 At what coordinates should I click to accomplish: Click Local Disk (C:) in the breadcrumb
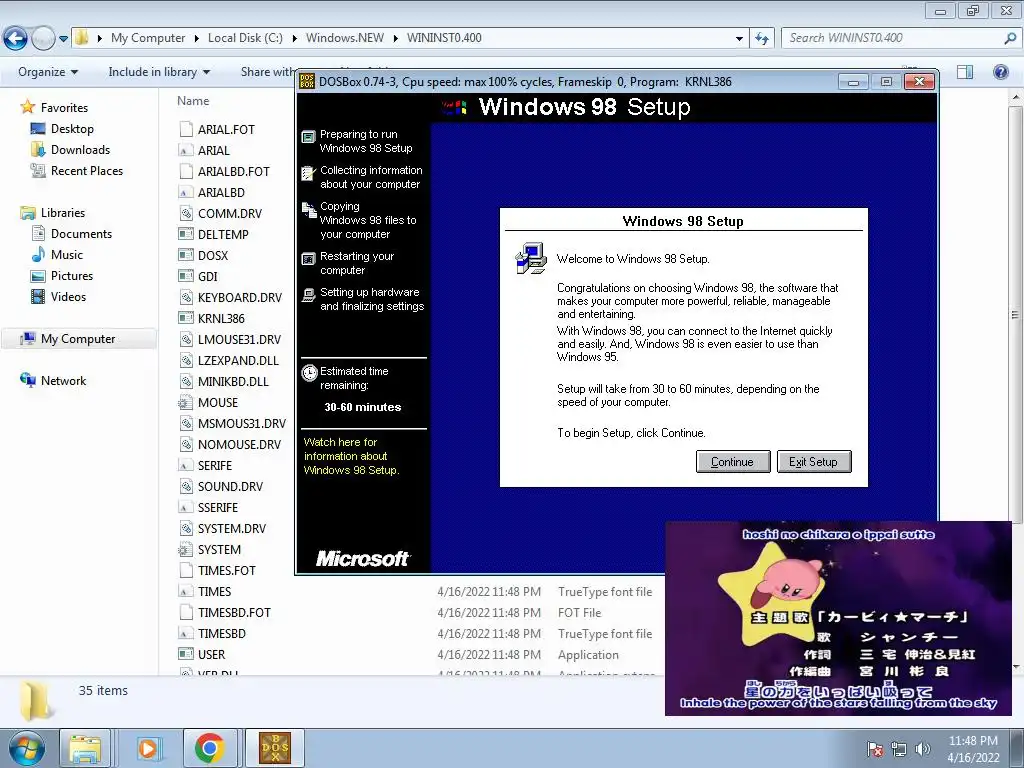pyautogui.click(x=245, y=38)
